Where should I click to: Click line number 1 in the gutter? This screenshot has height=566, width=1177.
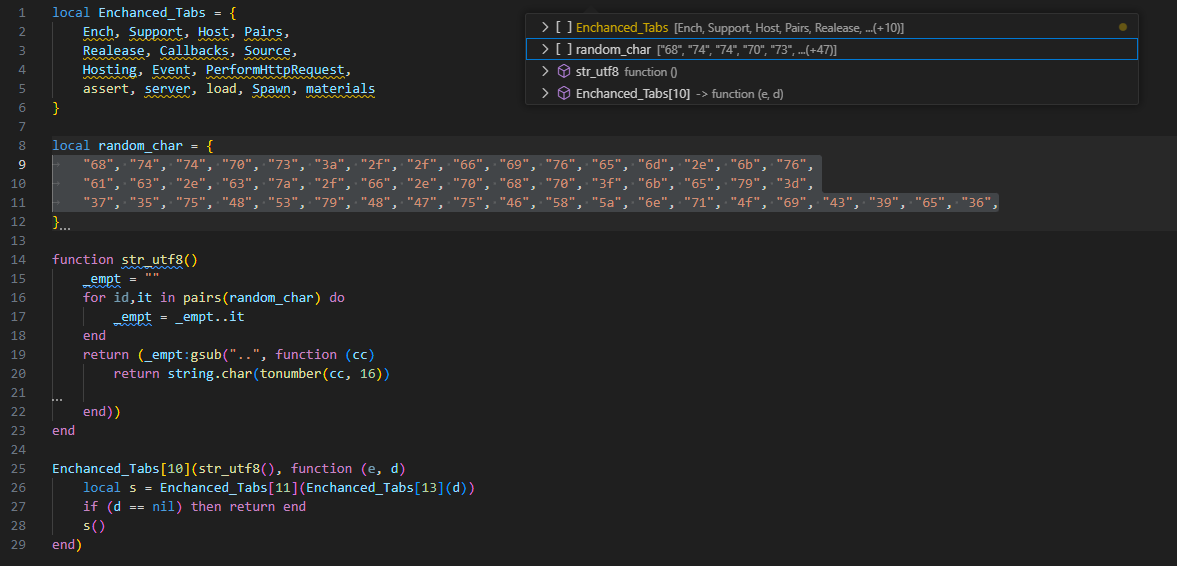22,13
